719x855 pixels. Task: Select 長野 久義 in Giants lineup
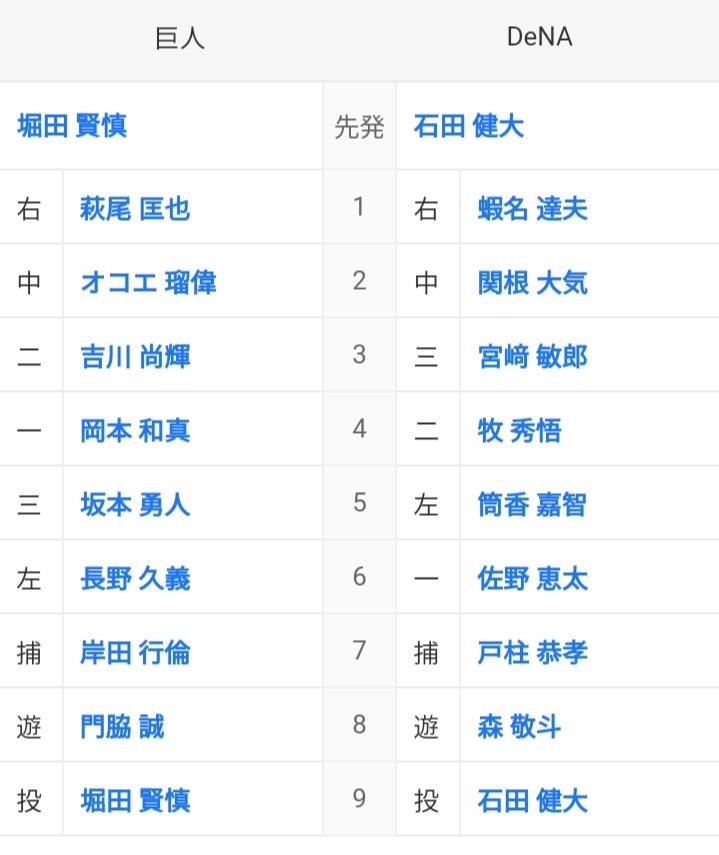(135, 578)
